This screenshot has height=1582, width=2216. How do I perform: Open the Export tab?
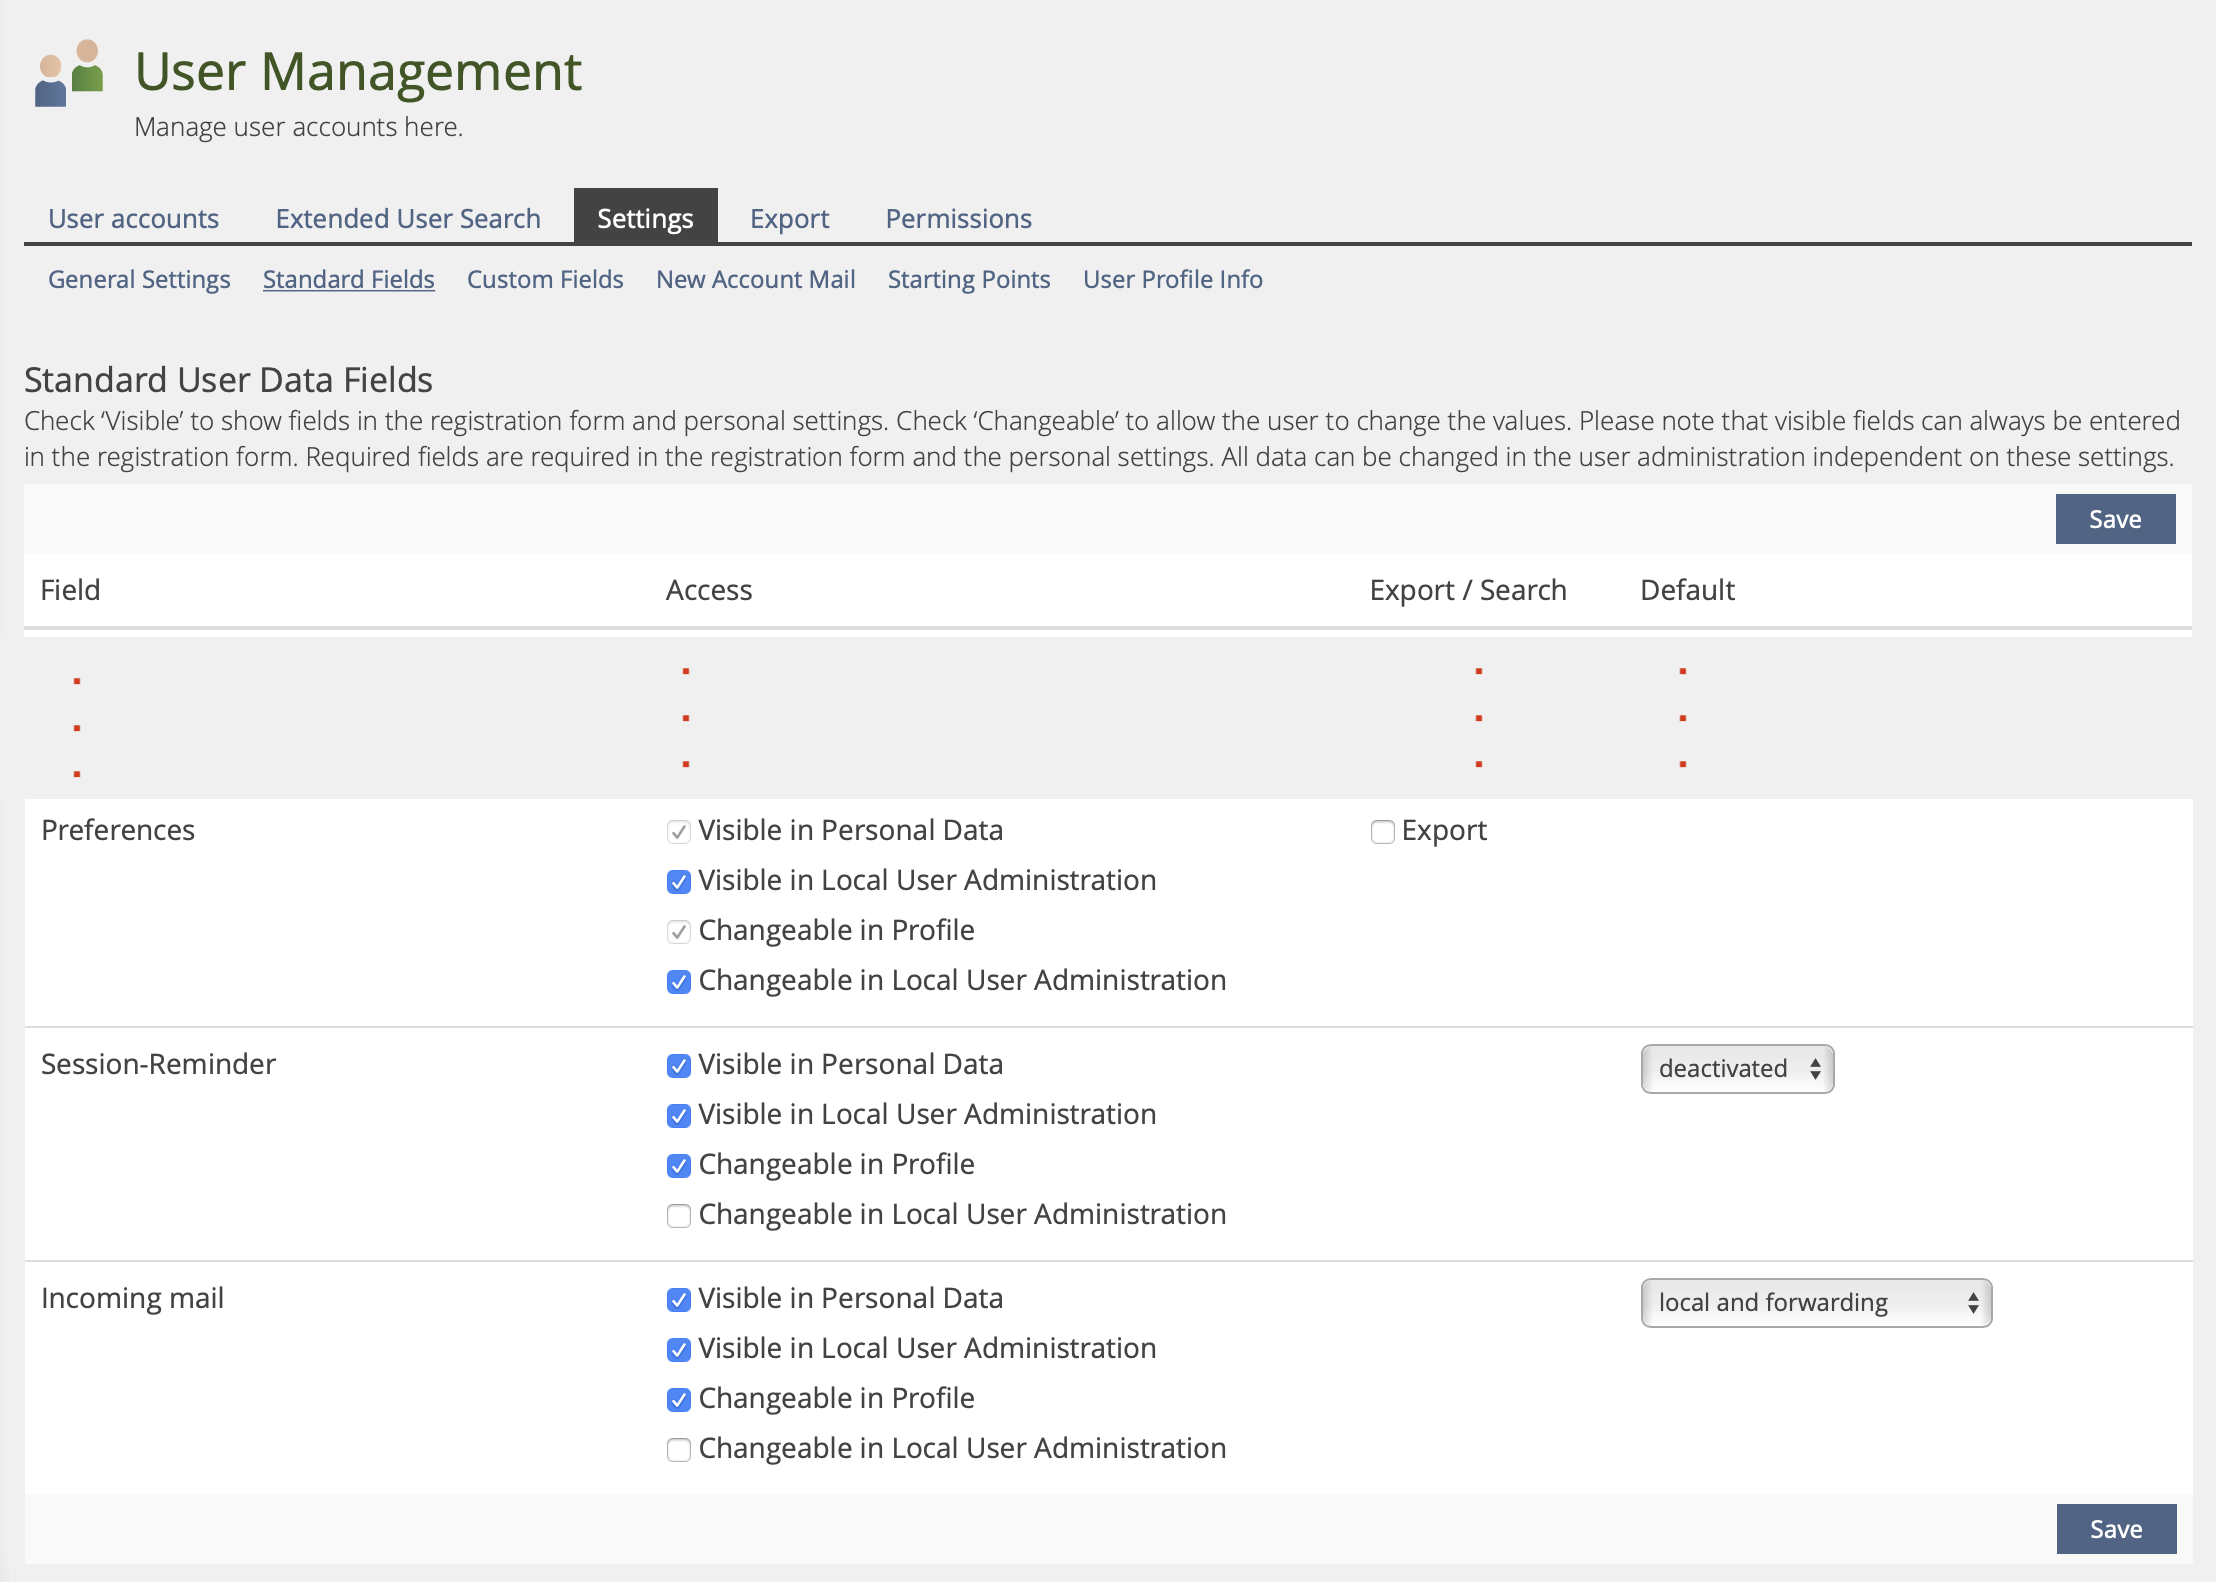click(x=789, y=218)
